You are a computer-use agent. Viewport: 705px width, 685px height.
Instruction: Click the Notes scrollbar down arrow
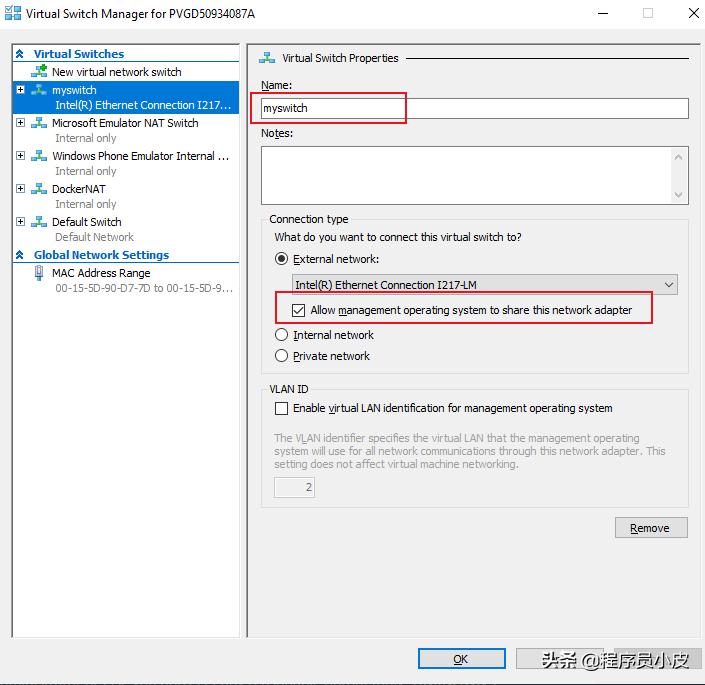(678, 195)
